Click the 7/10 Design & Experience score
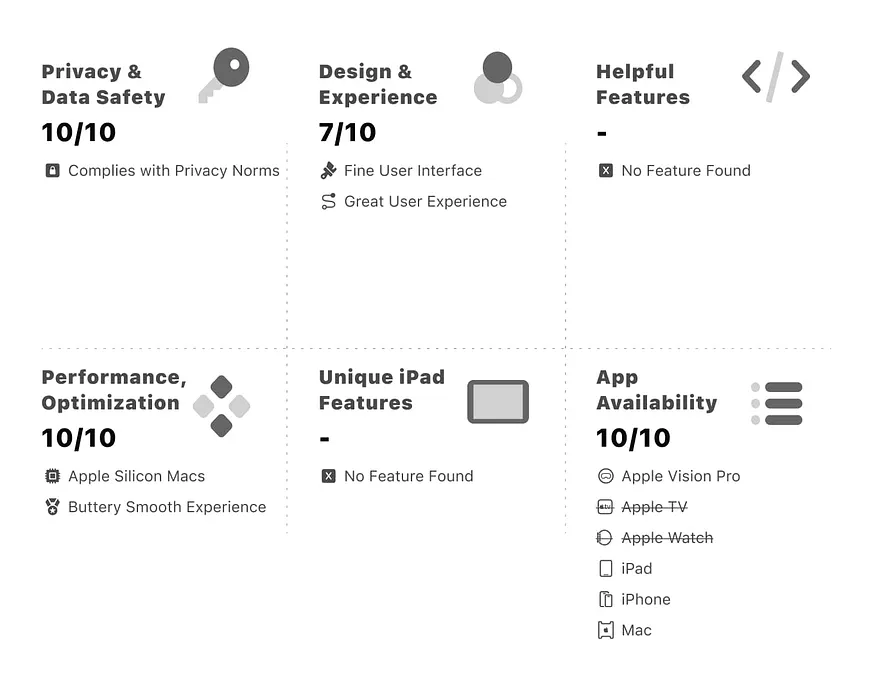Screen dimensions: 873x697 coord(347,132)
